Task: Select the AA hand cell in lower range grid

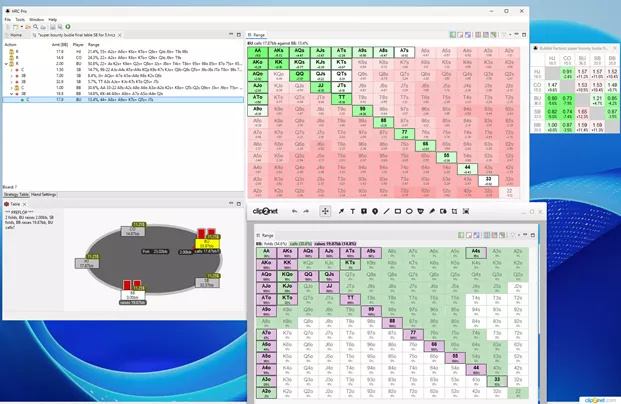Action: pos(266,254)
